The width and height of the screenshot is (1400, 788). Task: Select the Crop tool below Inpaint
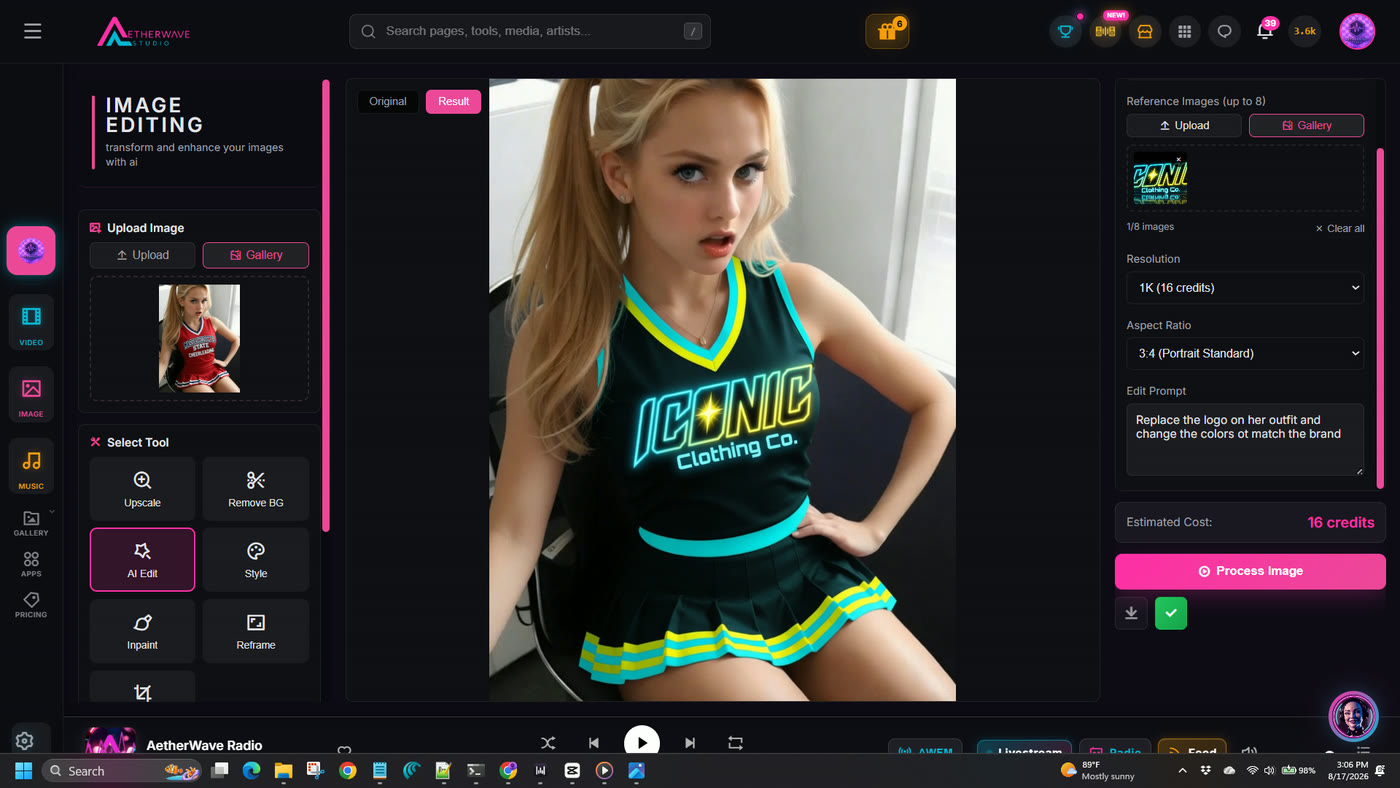pos(142,687)
